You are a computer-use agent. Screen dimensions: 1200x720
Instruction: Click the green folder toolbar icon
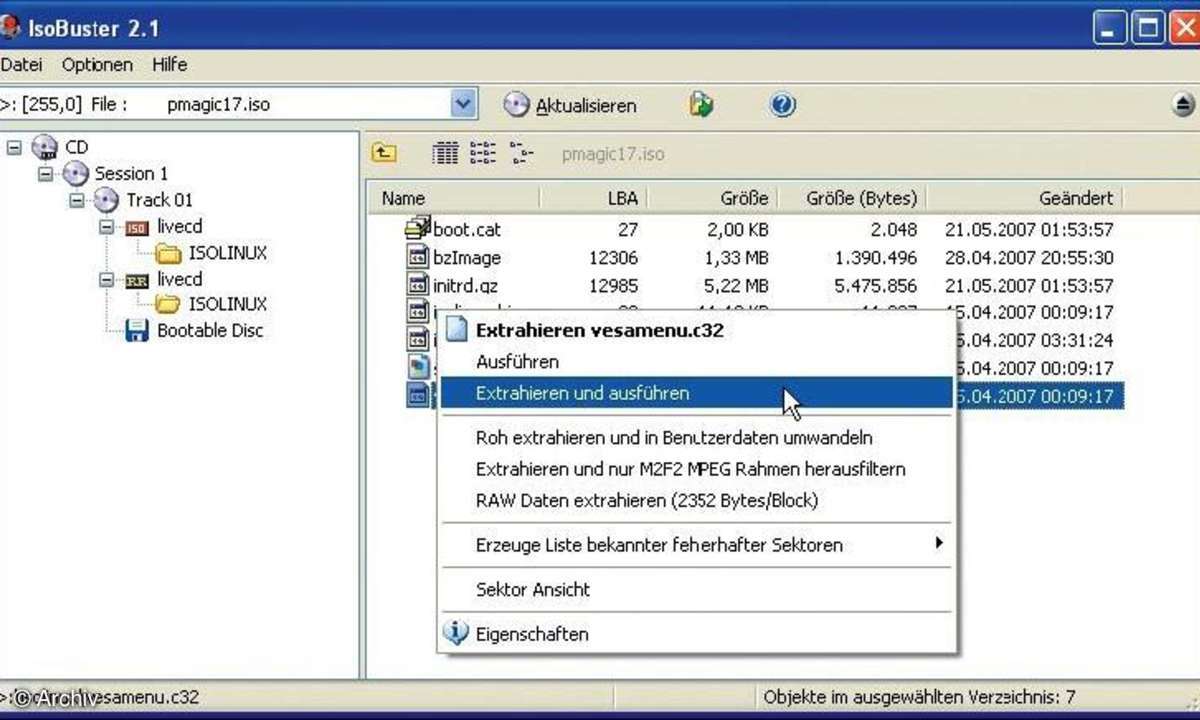coord(701,105)
